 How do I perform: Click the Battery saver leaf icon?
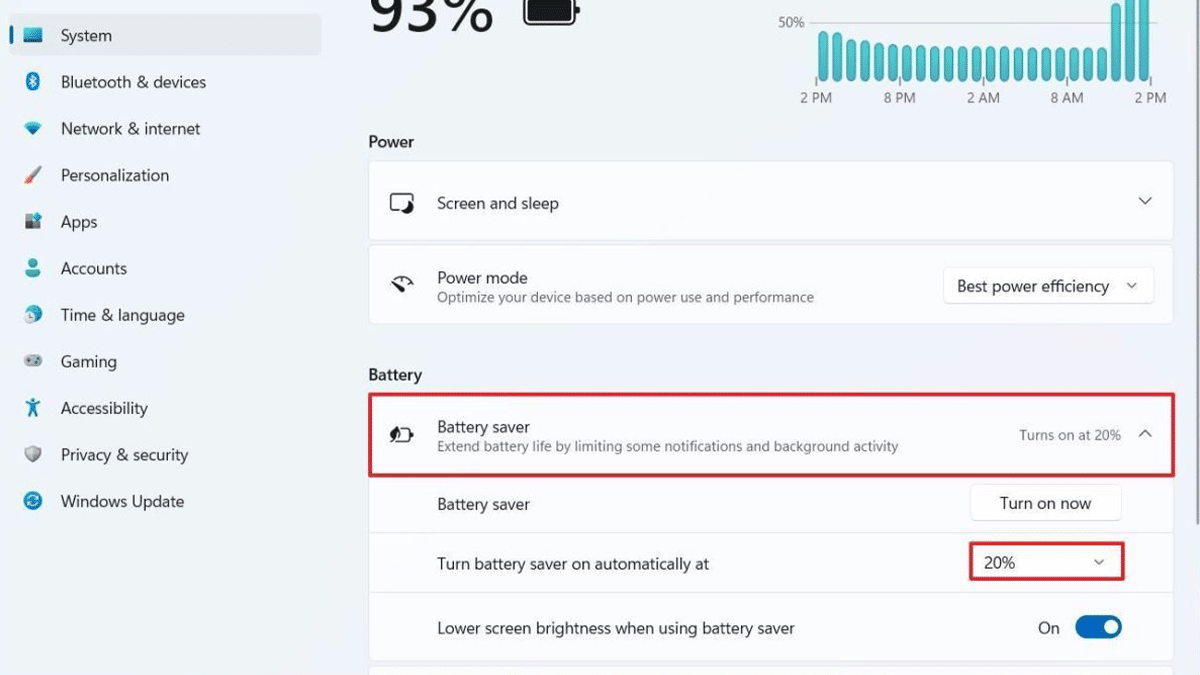click(401, 435)
